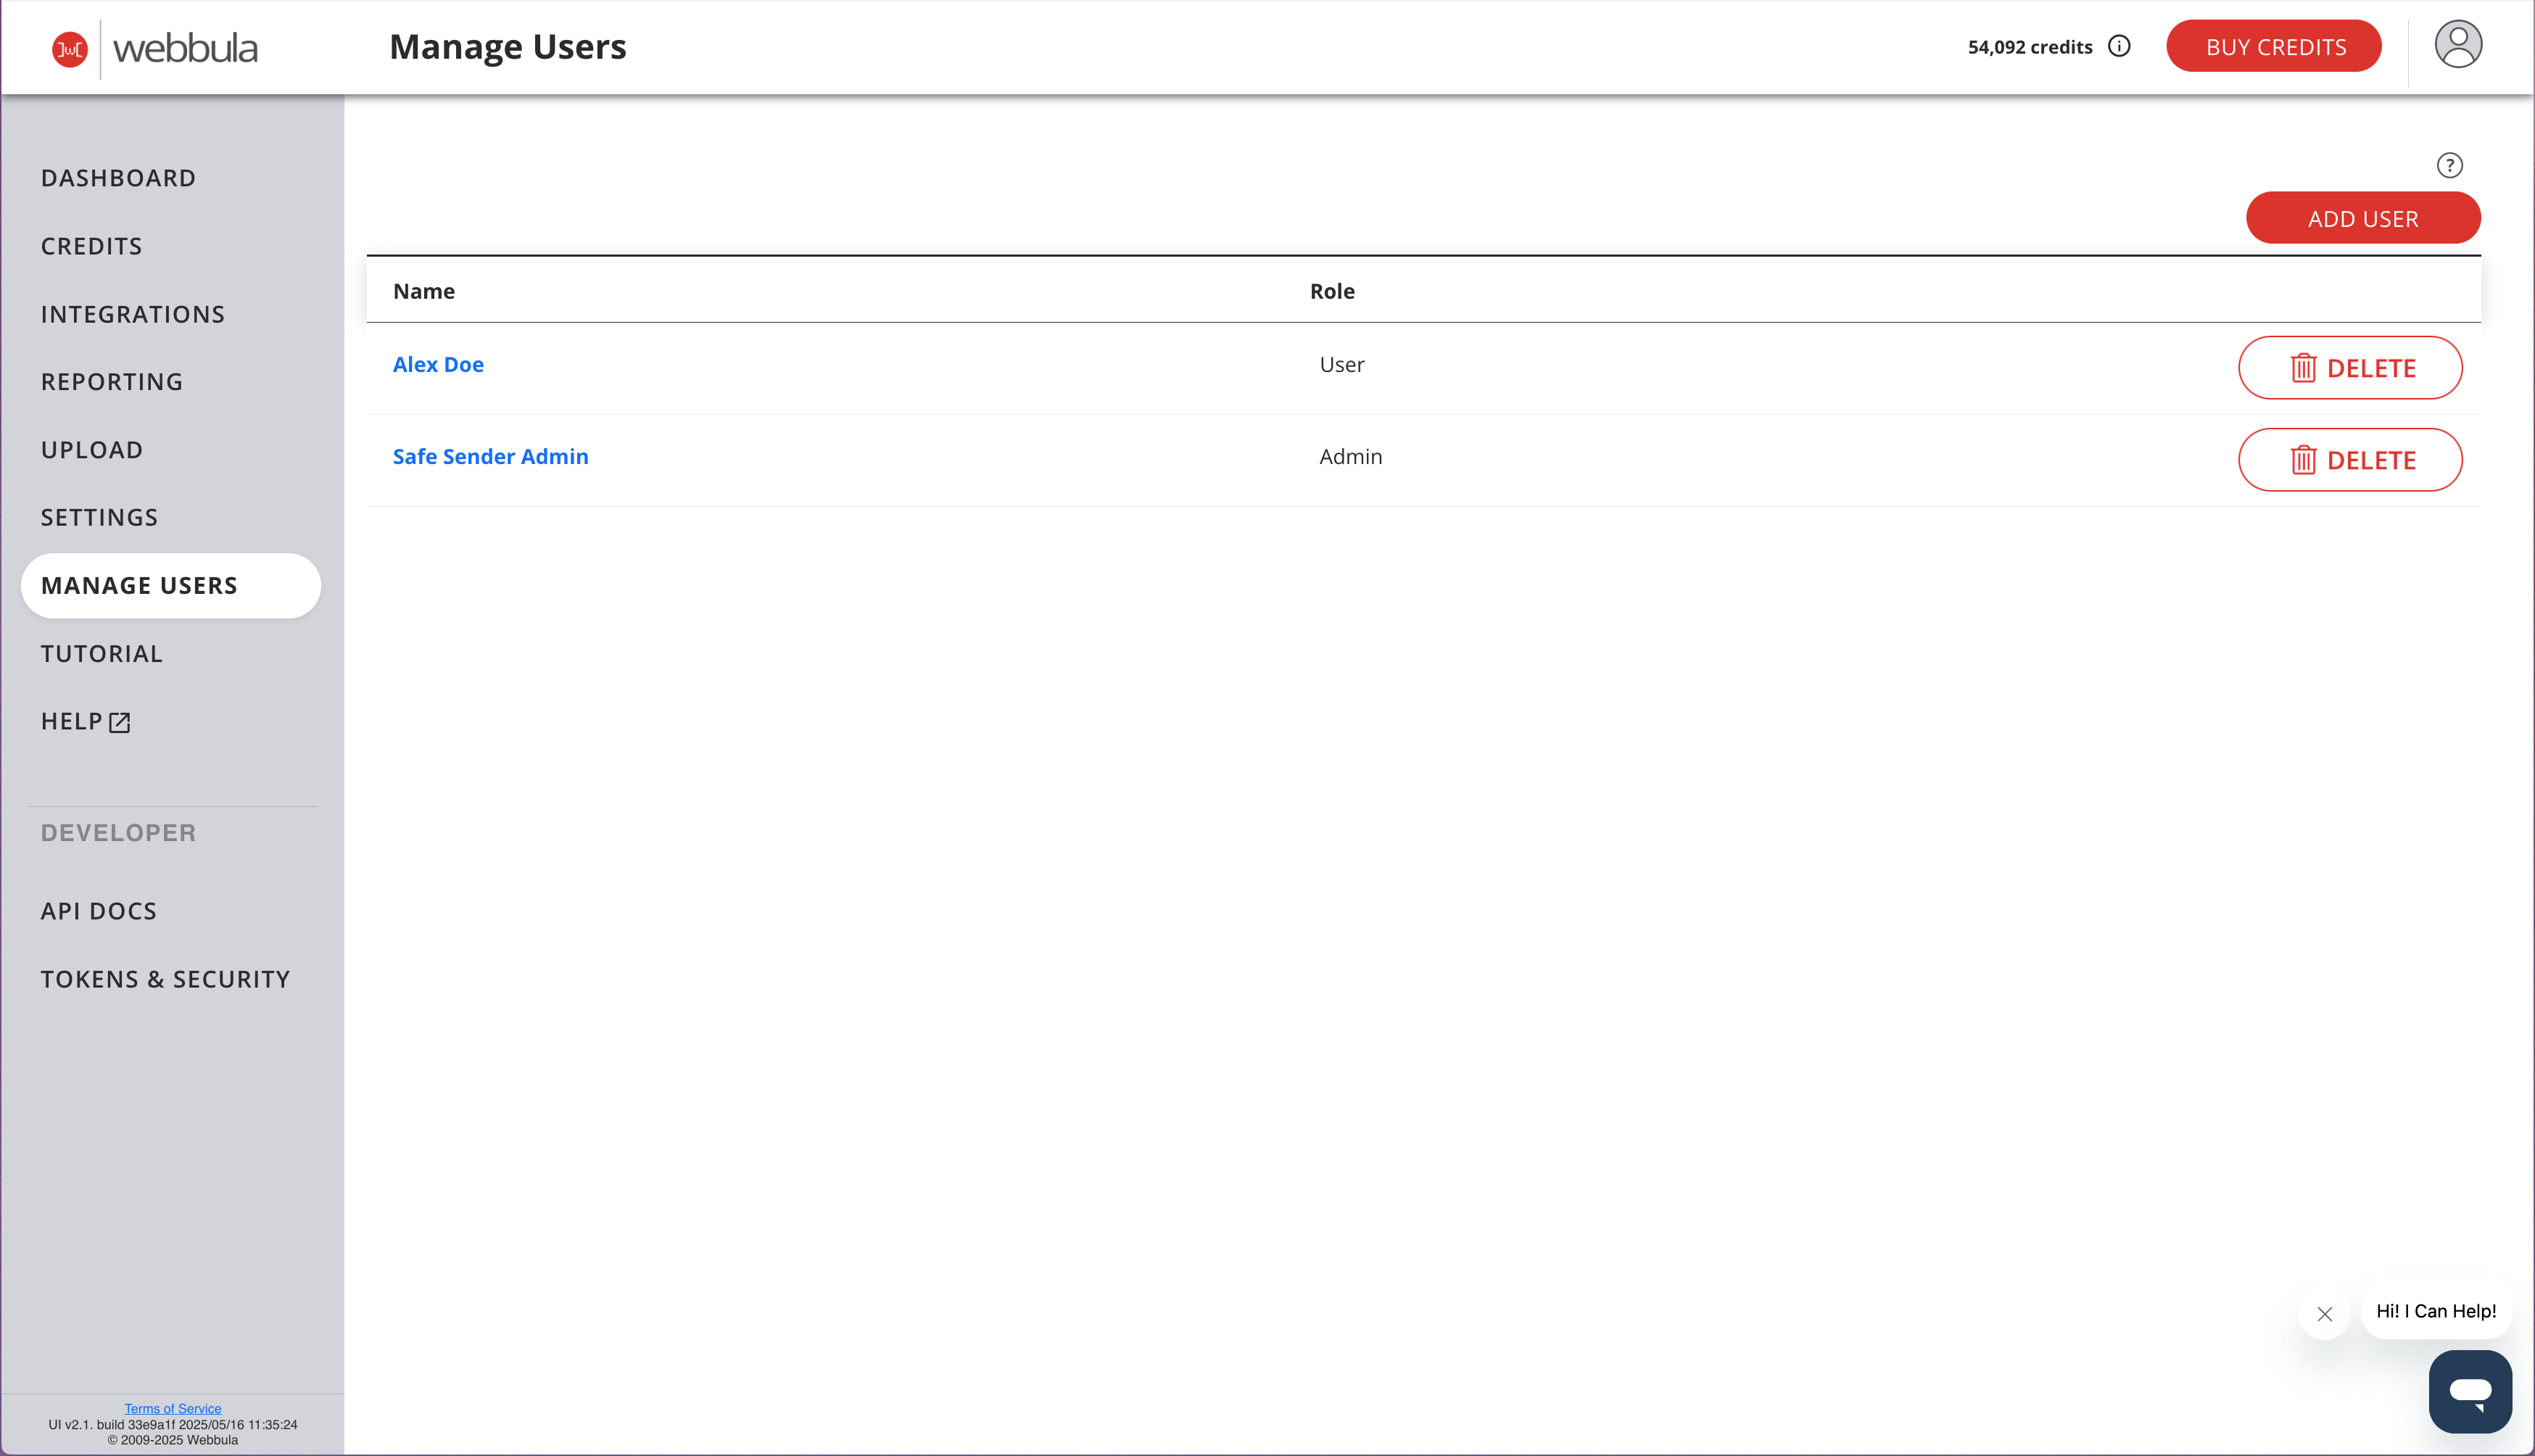Open the user account profile icon
Image resolution: width=2535 pixels, height=1456 pixels.
(x=2458, y=44)
